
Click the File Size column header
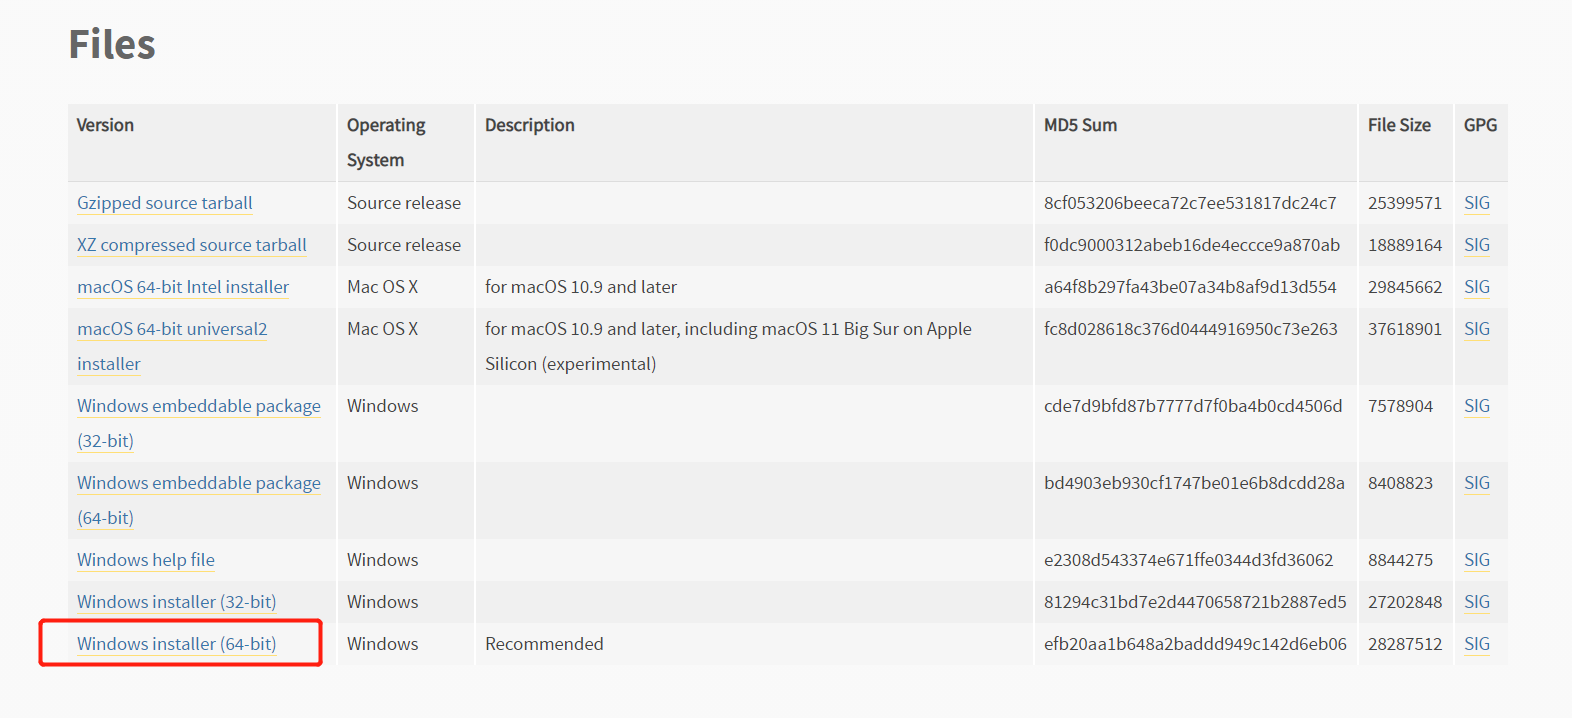click(x=1399, y=125)
